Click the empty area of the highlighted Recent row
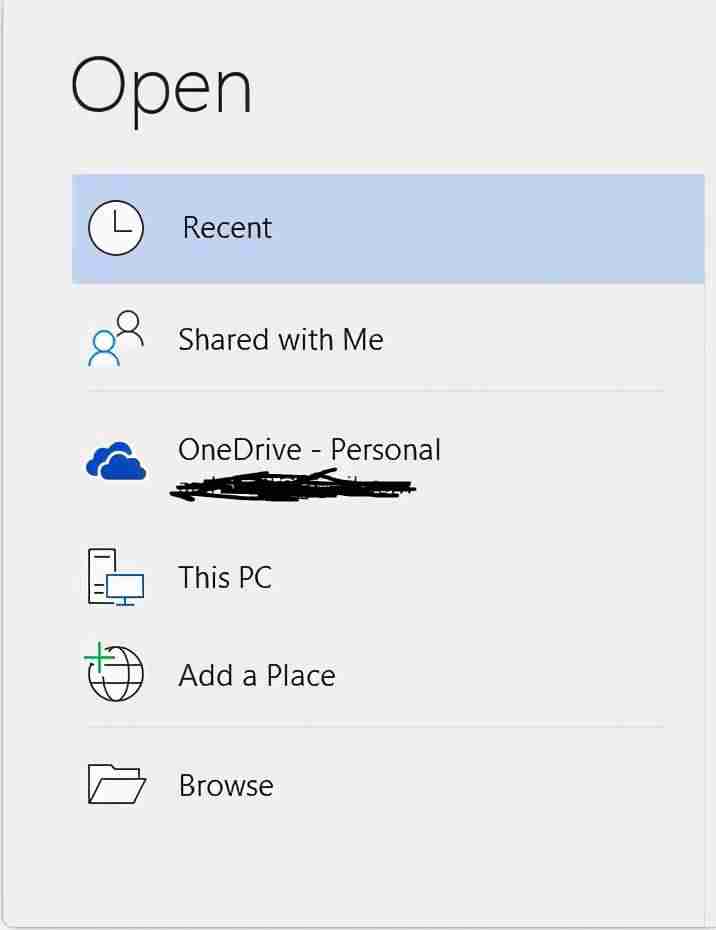 point(486,228)
